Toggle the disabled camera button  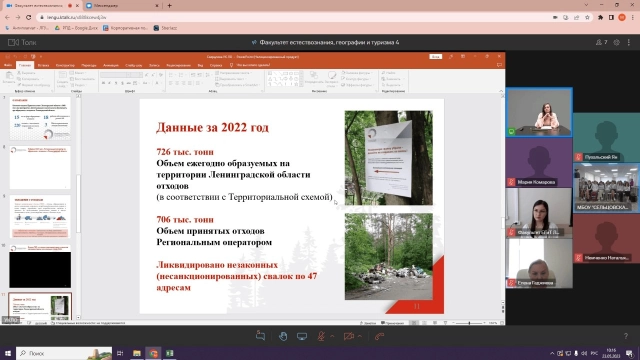tap(349, 336)
